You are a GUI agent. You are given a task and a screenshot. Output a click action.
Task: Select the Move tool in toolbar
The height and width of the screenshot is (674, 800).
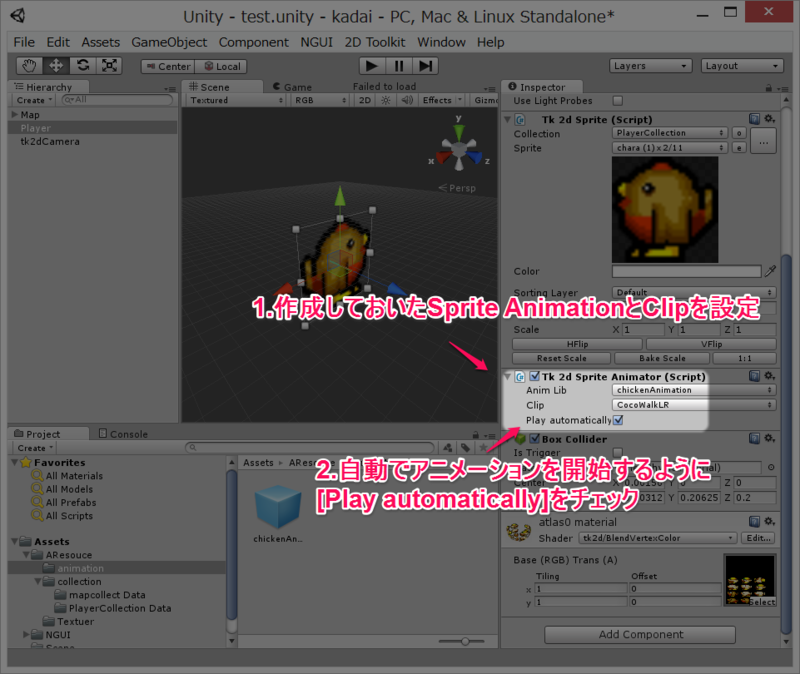tap(56, 66)
